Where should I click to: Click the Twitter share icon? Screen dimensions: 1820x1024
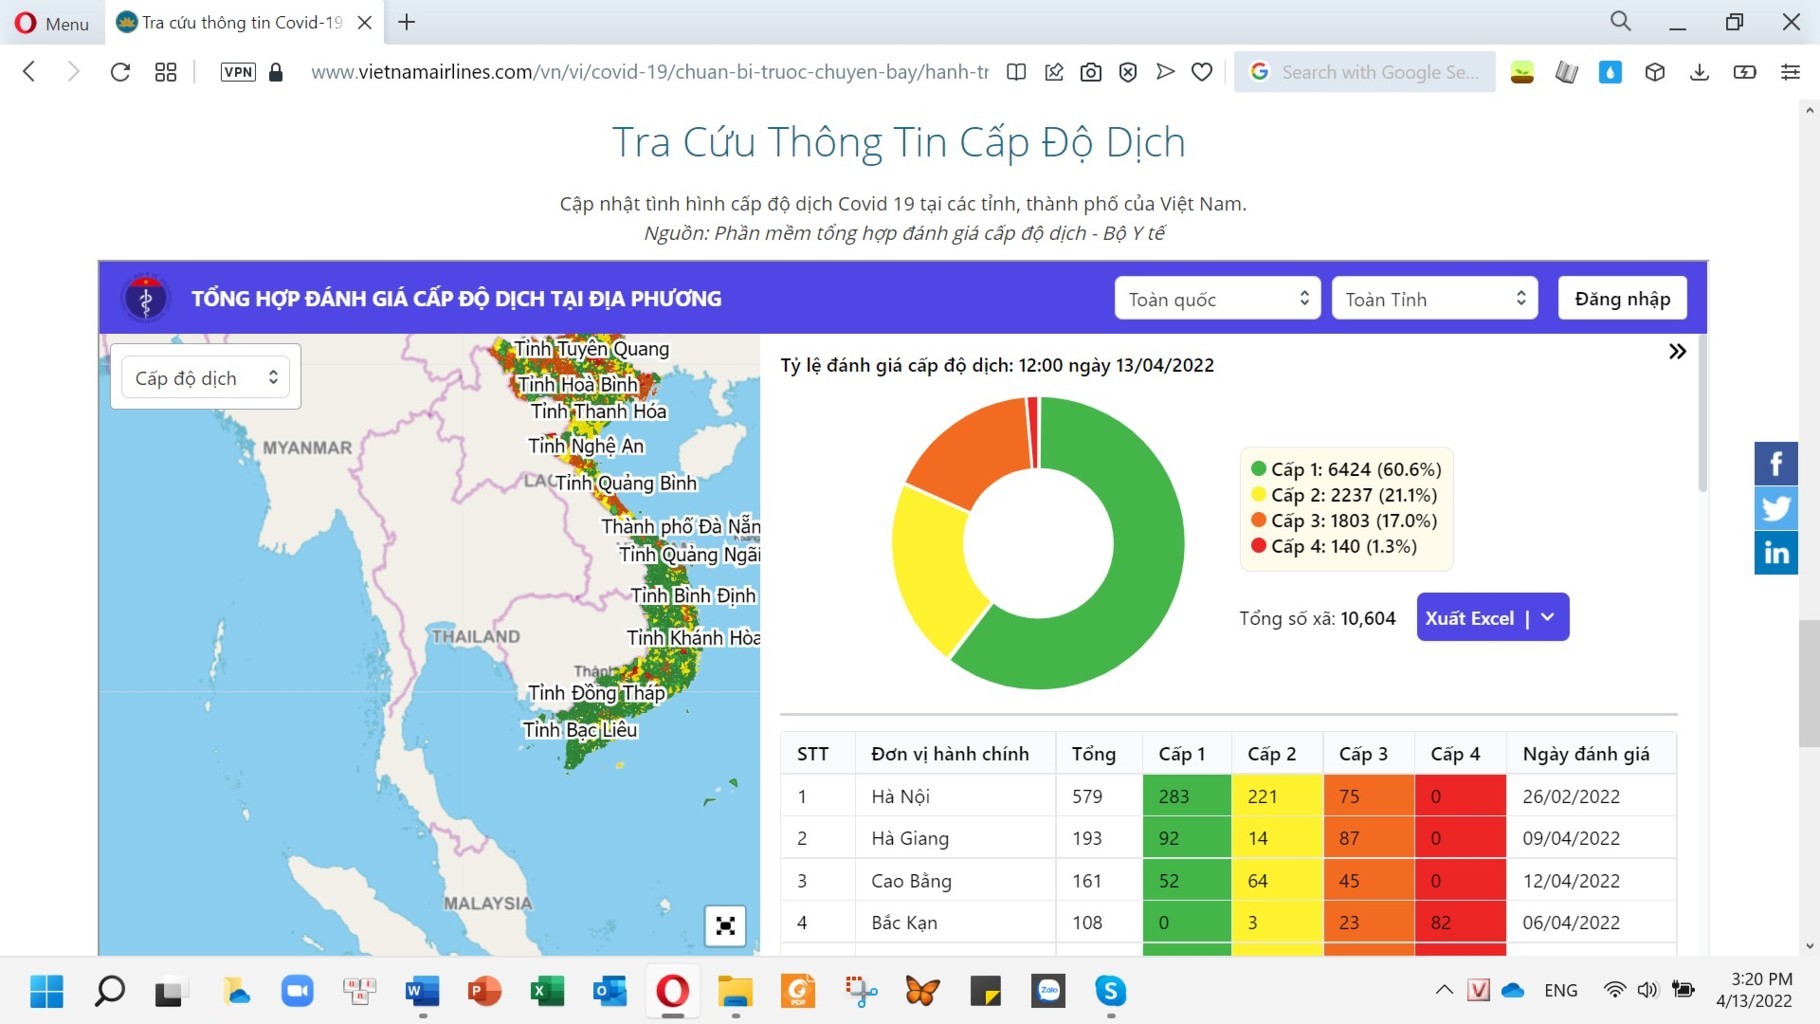tap(1775, 509)
